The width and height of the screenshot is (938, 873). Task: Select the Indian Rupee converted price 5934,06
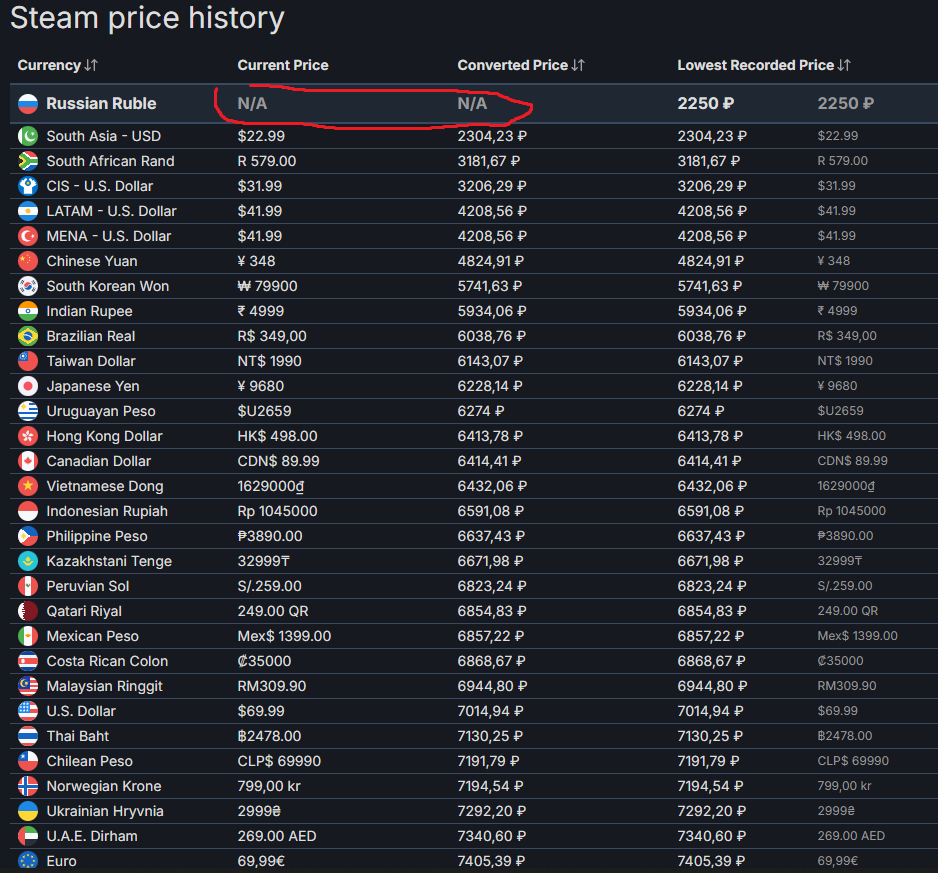point(492,311)
